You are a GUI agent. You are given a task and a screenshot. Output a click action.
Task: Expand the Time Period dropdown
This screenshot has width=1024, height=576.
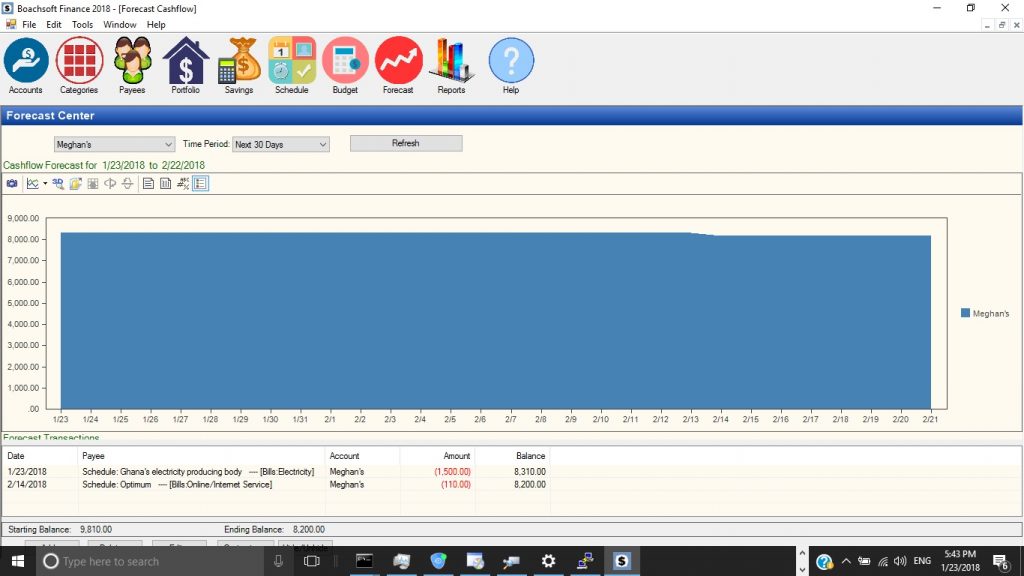(x=281, y=144)
